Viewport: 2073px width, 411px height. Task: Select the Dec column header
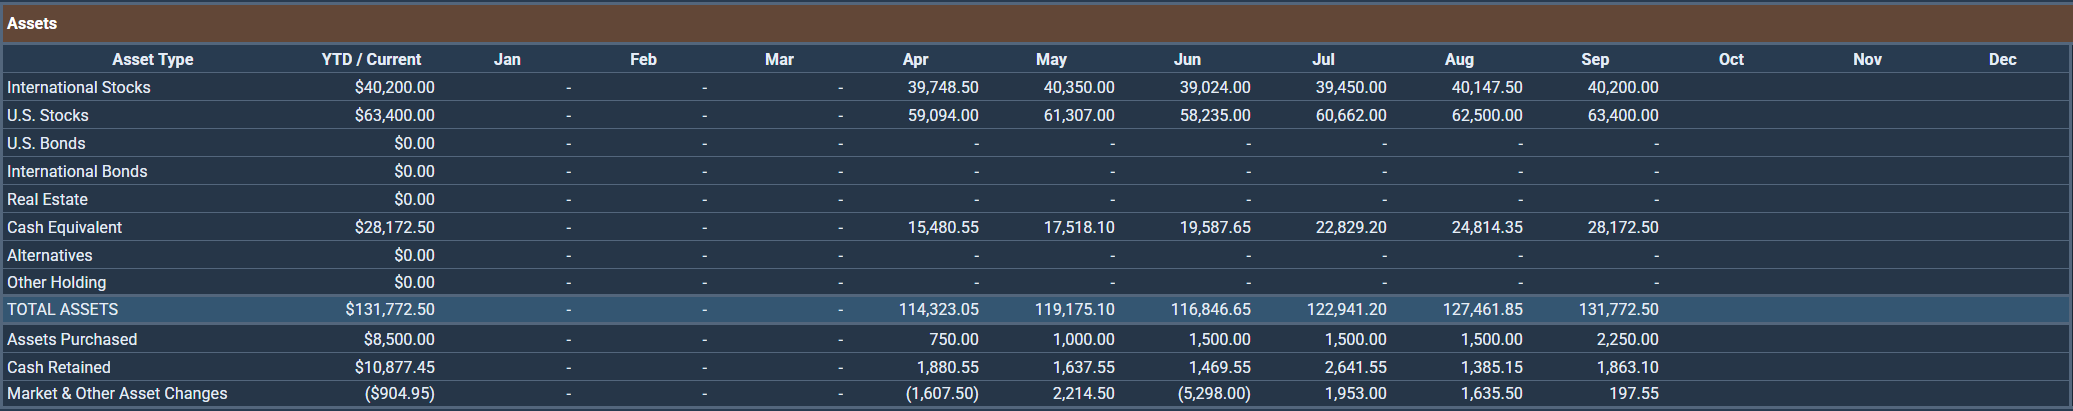(2003, 59)
